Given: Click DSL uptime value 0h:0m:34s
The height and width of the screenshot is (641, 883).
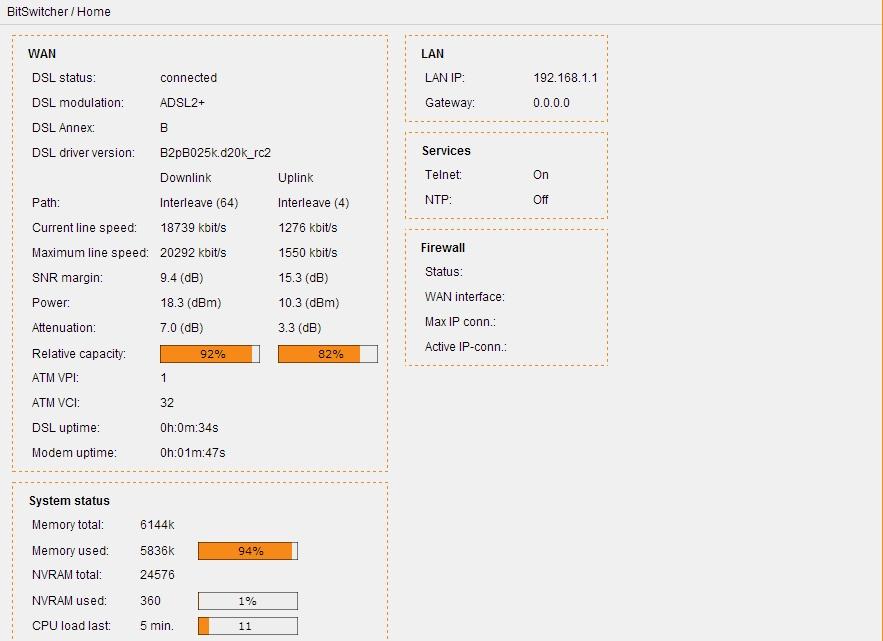Looking at the screenshot, I should pyautogui.click(x=189, y=428).
